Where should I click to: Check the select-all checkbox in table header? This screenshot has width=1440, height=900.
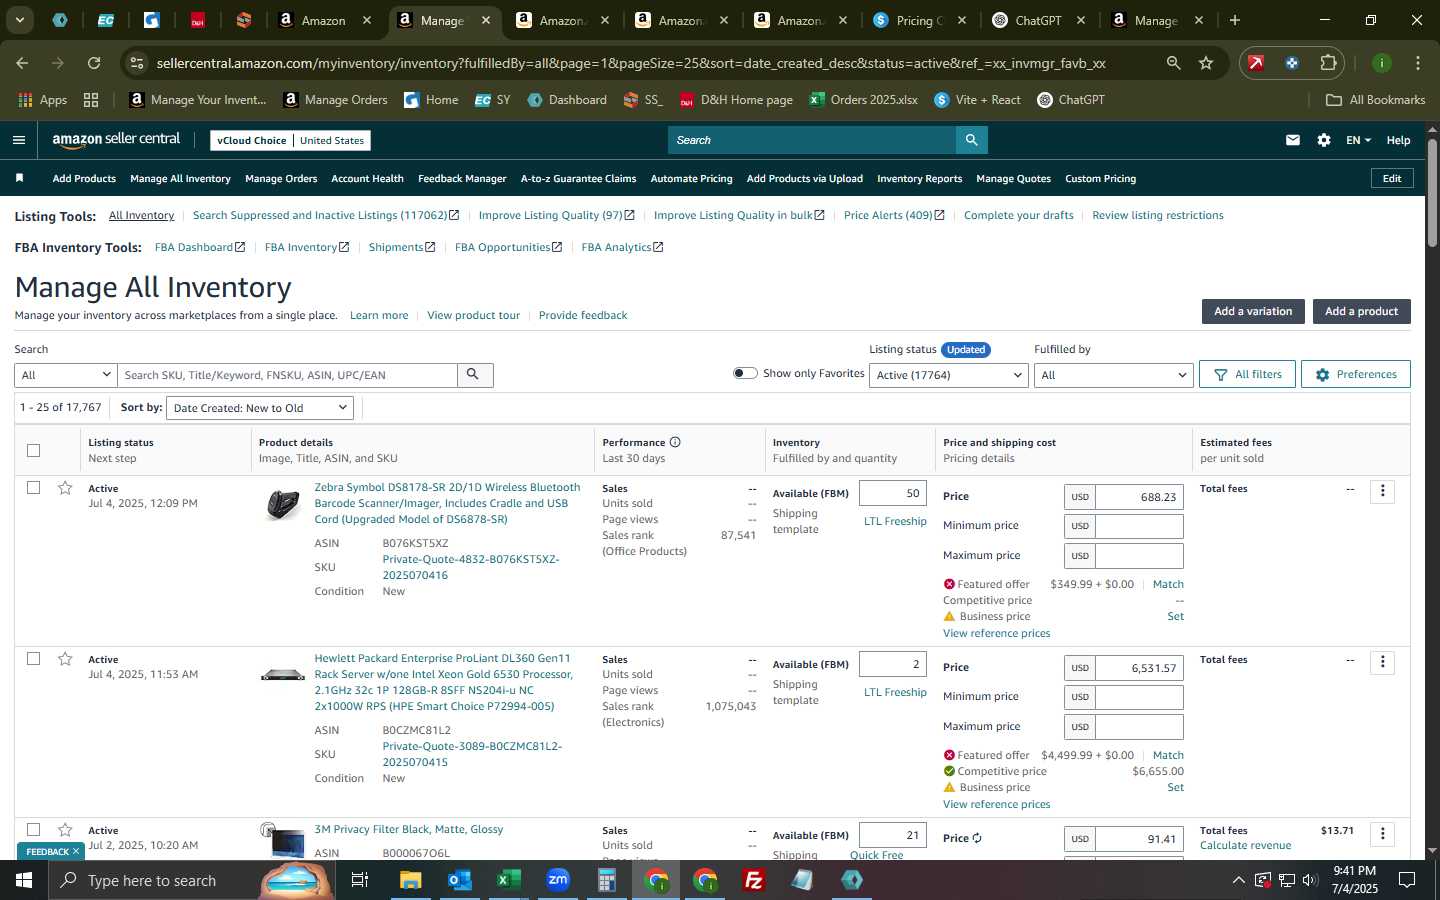[x=33, y=450]
